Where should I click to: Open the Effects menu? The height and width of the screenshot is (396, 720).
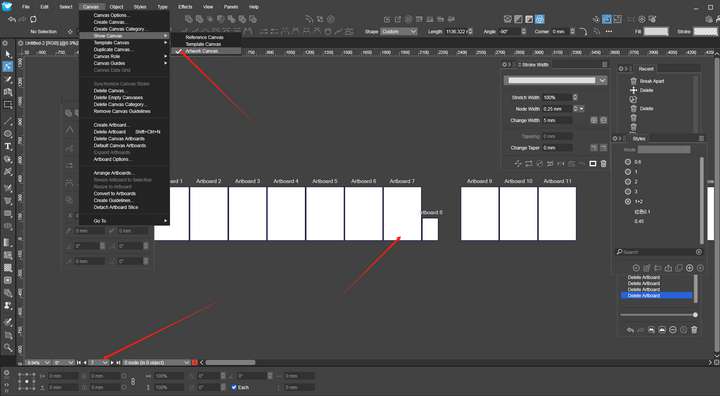point(185,7)
